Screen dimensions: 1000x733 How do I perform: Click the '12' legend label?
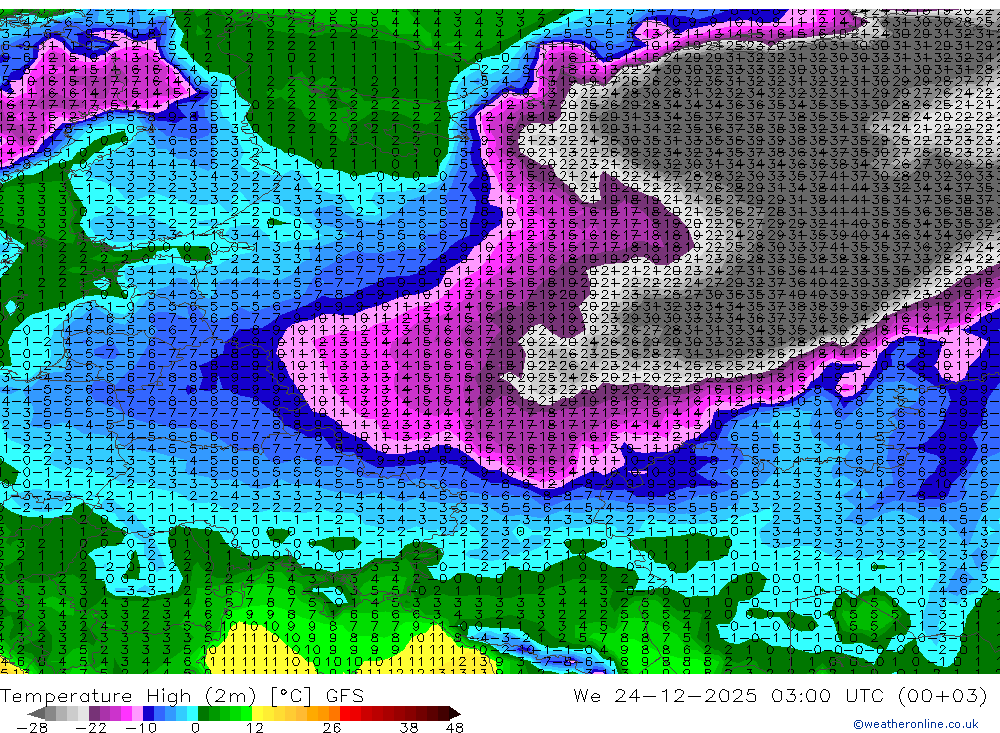[254, 728]
